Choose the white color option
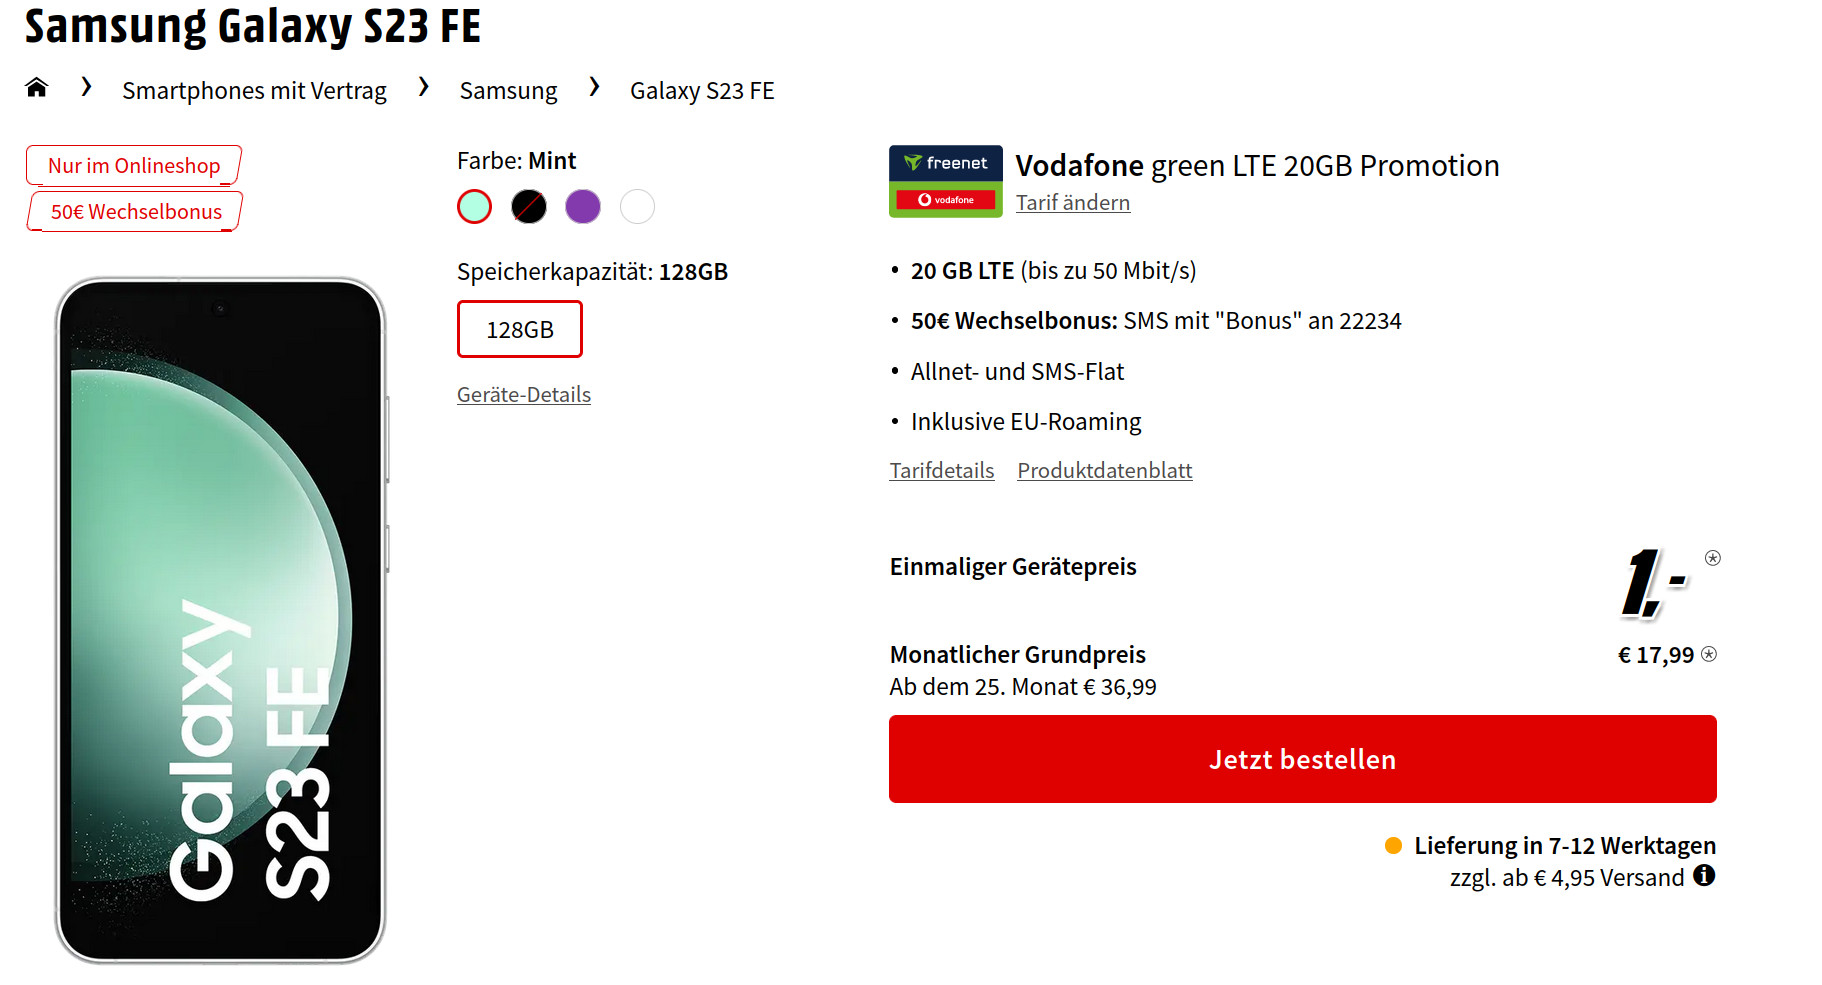 pyautogui.click(x=637, y=206)
